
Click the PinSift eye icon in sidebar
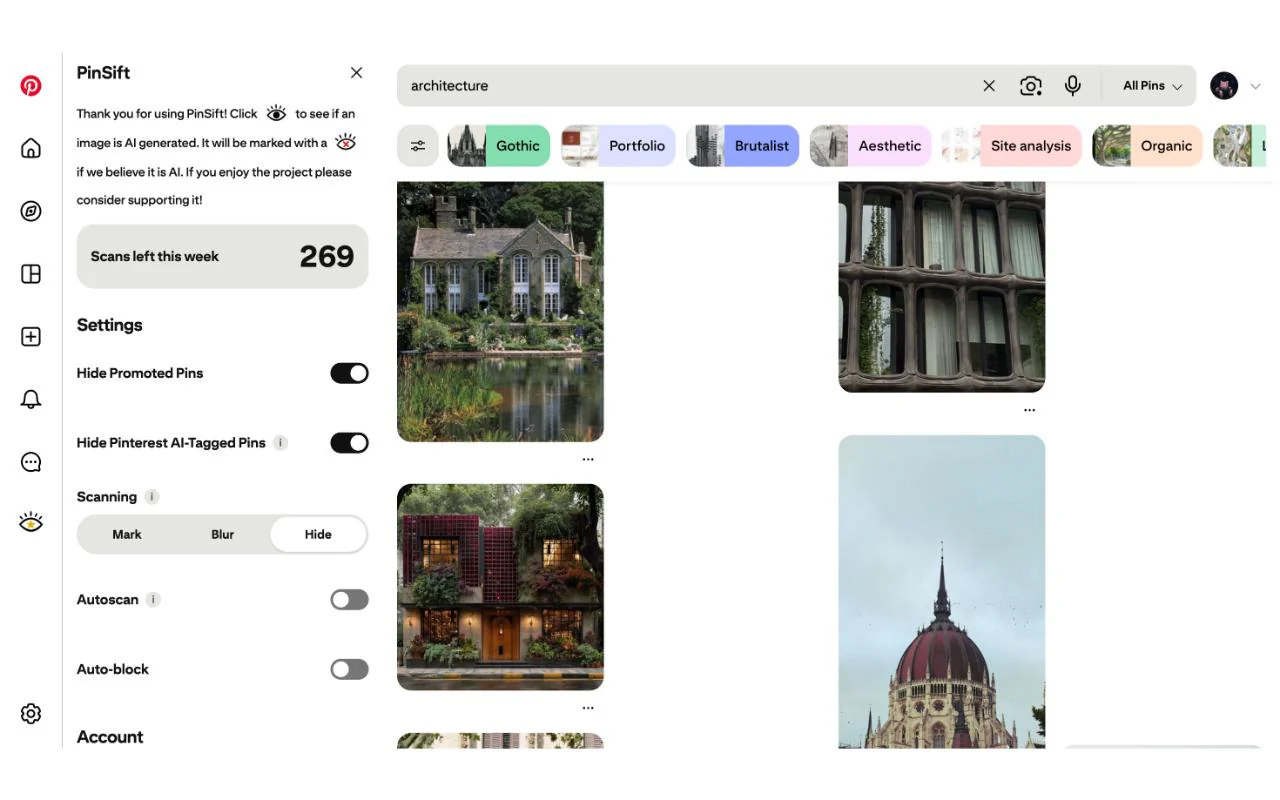pos(31,522)
